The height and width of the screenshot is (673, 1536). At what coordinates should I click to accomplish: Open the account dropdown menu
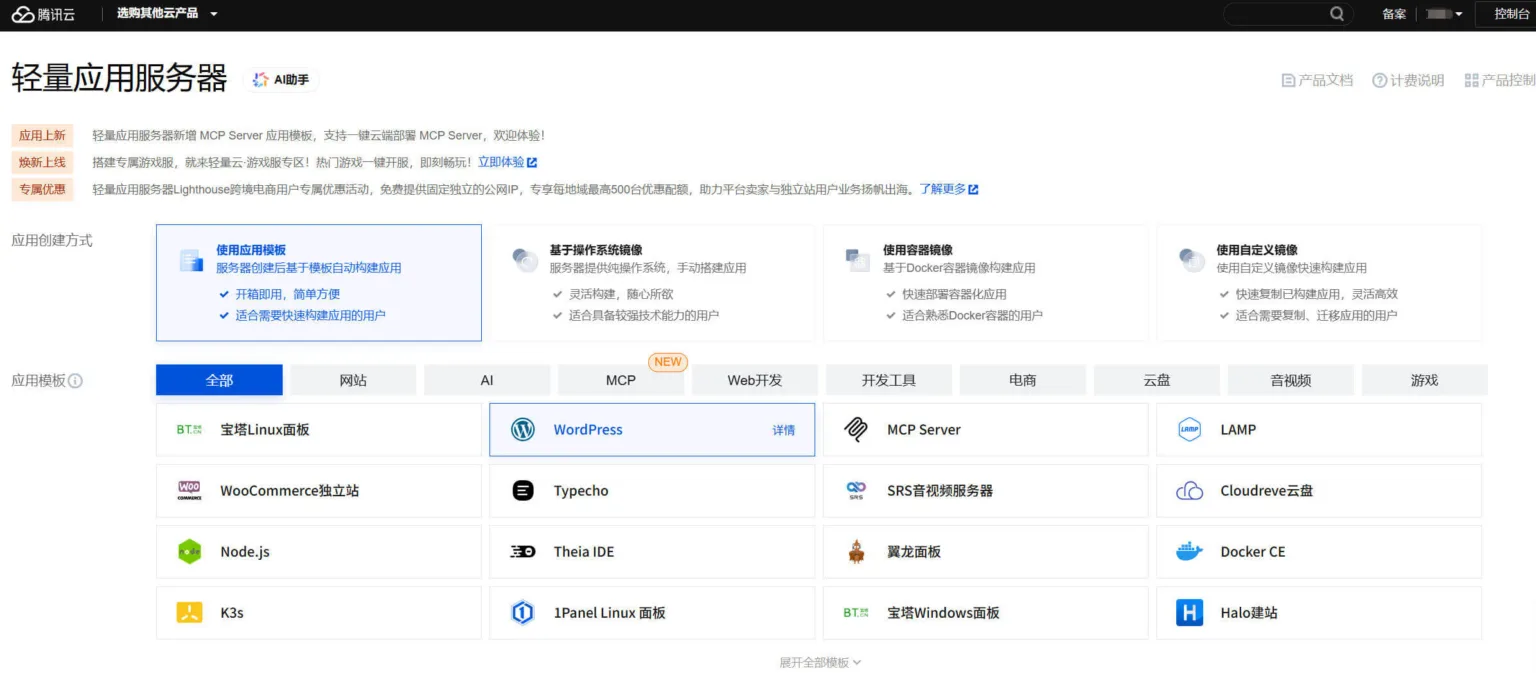(1444, 14)
